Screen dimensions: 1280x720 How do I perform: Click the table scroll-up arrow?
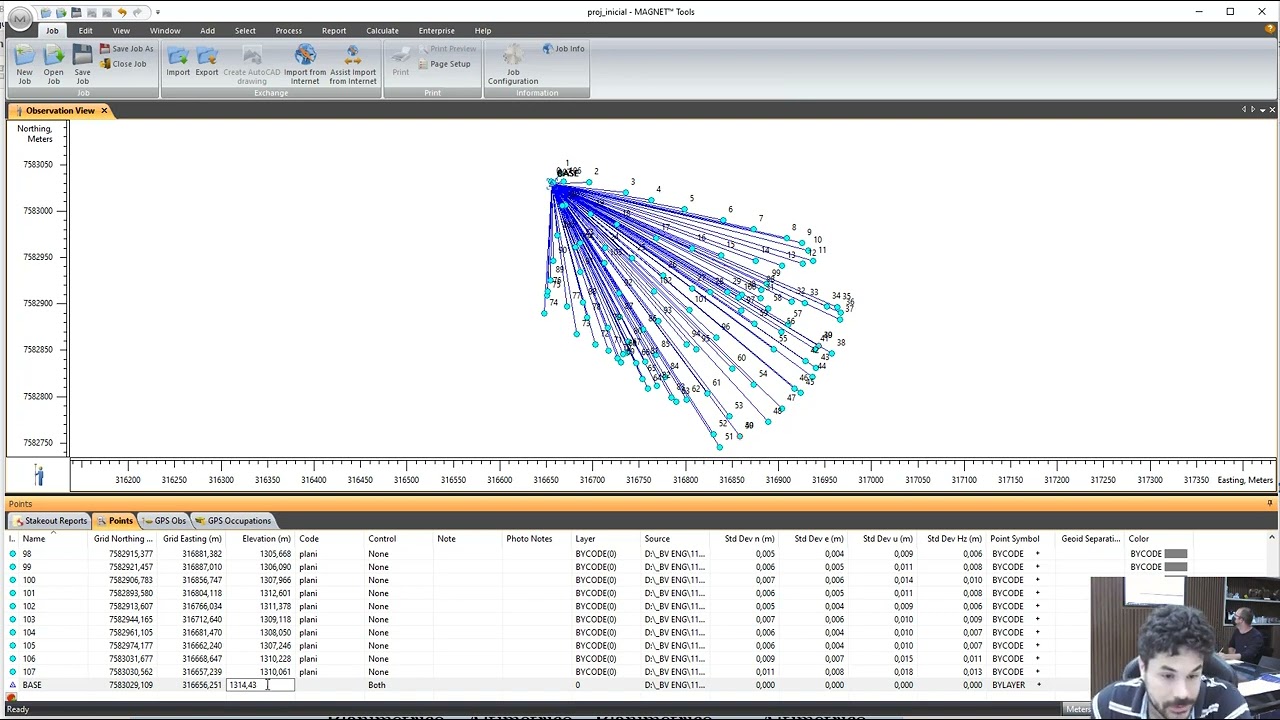pyautogui.click(x=1271, y=539)
